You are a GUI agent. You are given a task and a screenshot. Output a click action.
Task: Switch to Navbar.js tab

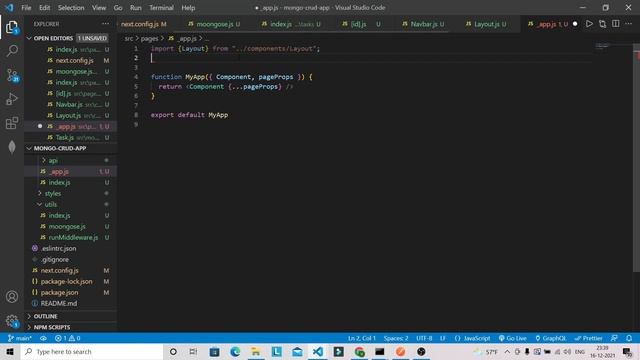pyautogui.click(x=423, y=24)
